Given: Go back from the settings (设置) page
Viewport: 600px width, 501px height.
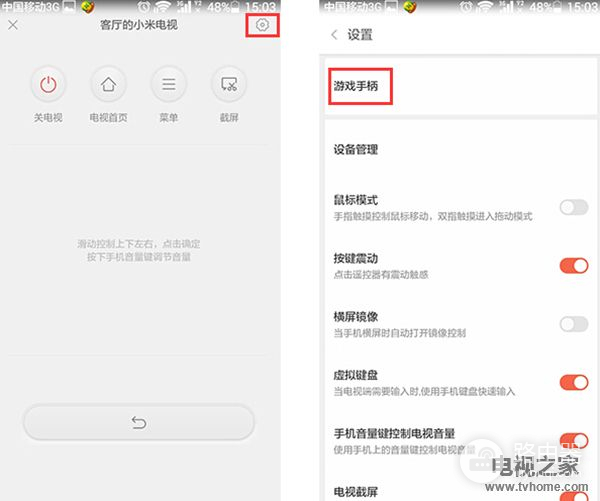Looking at the screenshot, I should 334,35.
